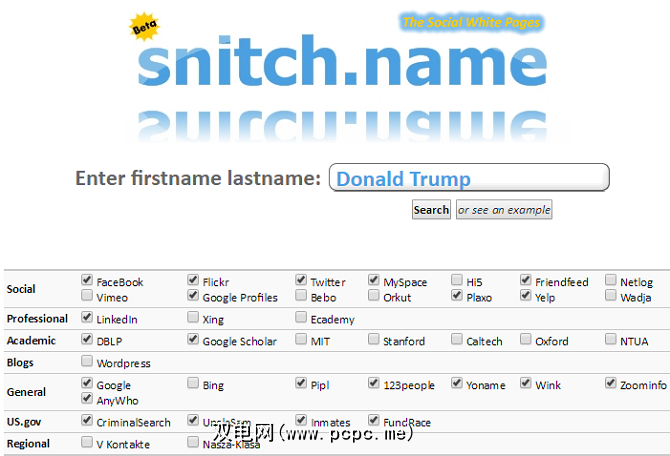Uncheck the Google checkbox in General

coord(87,383)
